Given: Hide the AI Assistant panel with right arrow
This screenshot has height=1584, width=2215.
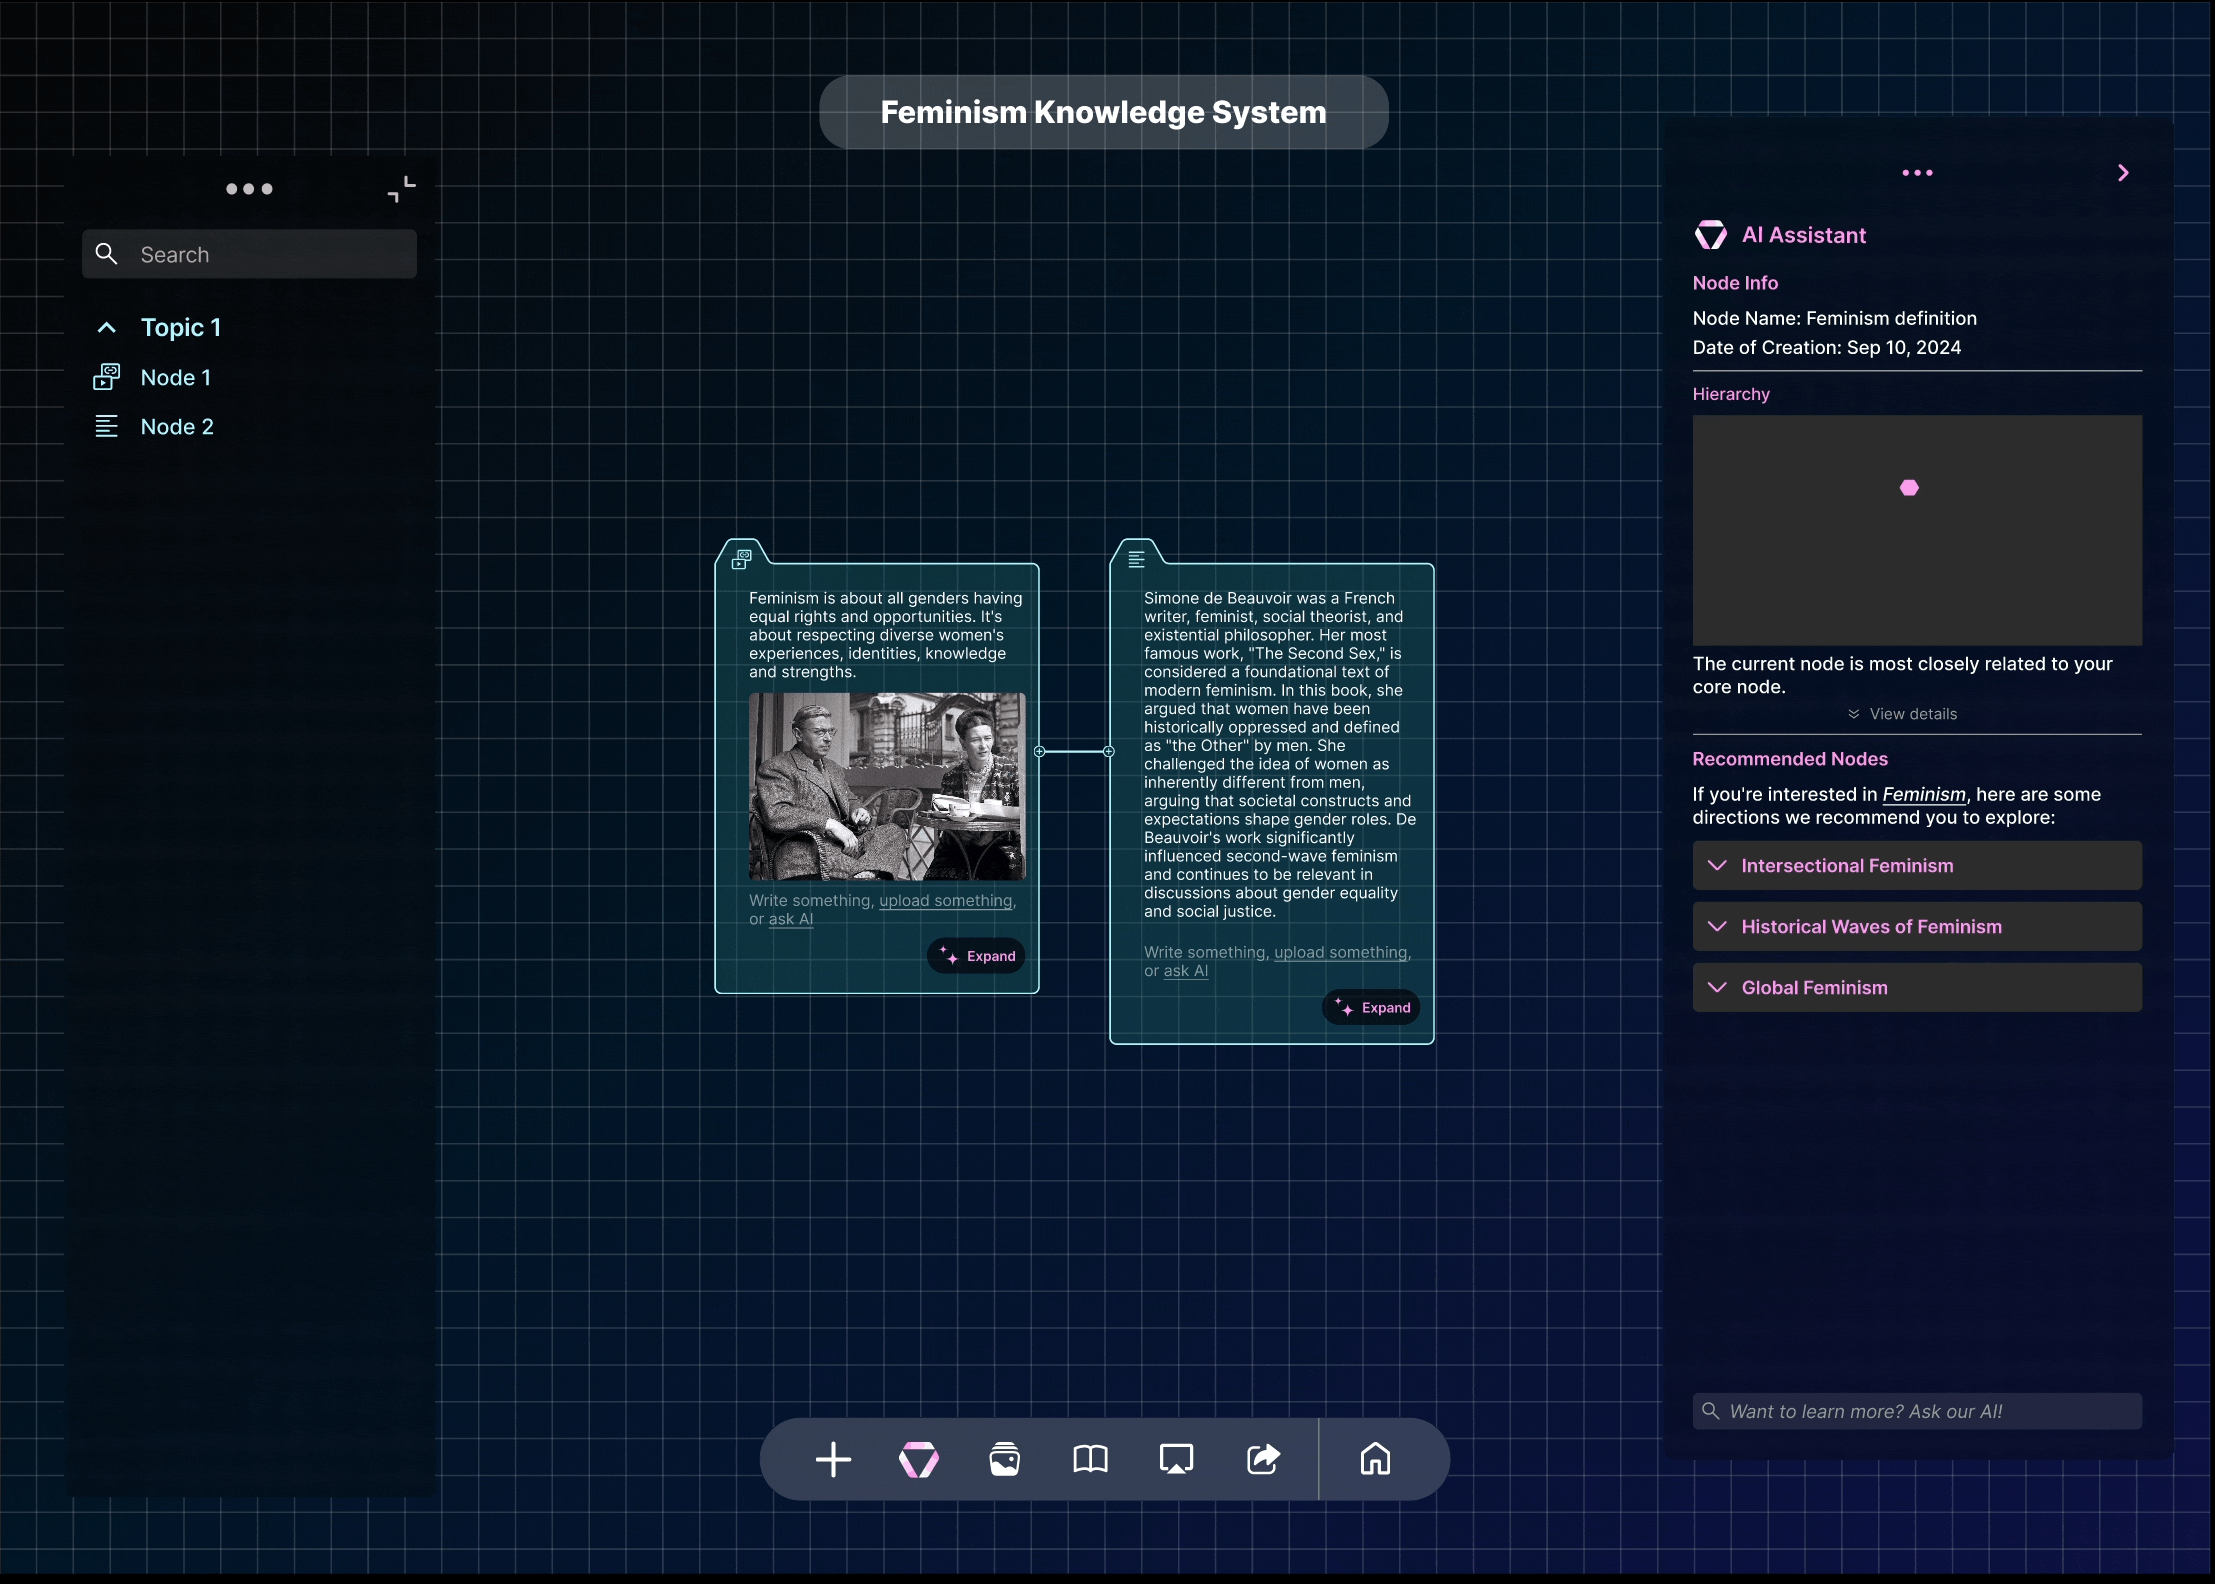Looking at the screenshot, I should (2122, 172).
